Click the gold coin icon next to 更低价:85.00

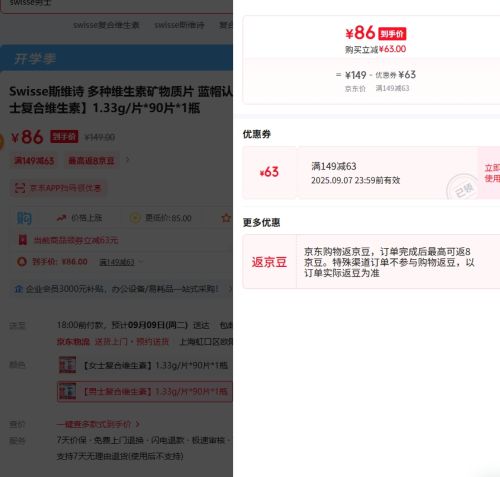135,218
